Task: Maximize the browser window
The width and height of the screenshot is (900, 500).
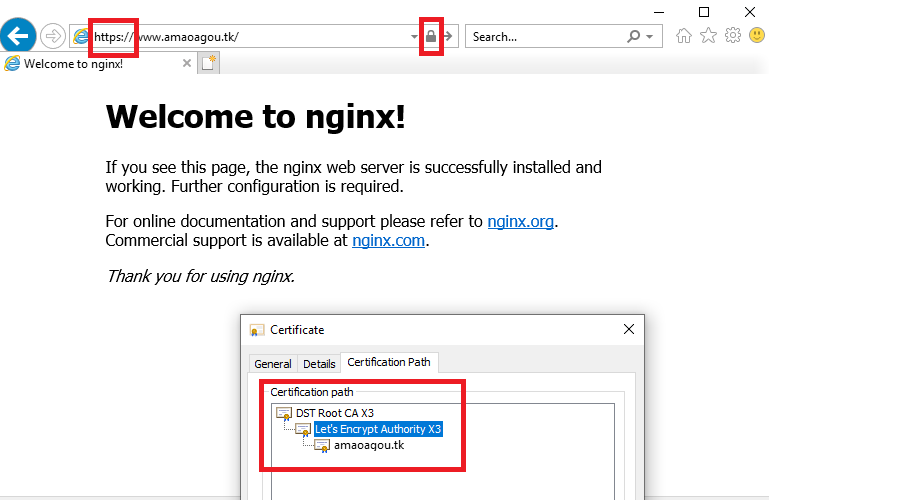Action: coord(704,12)
